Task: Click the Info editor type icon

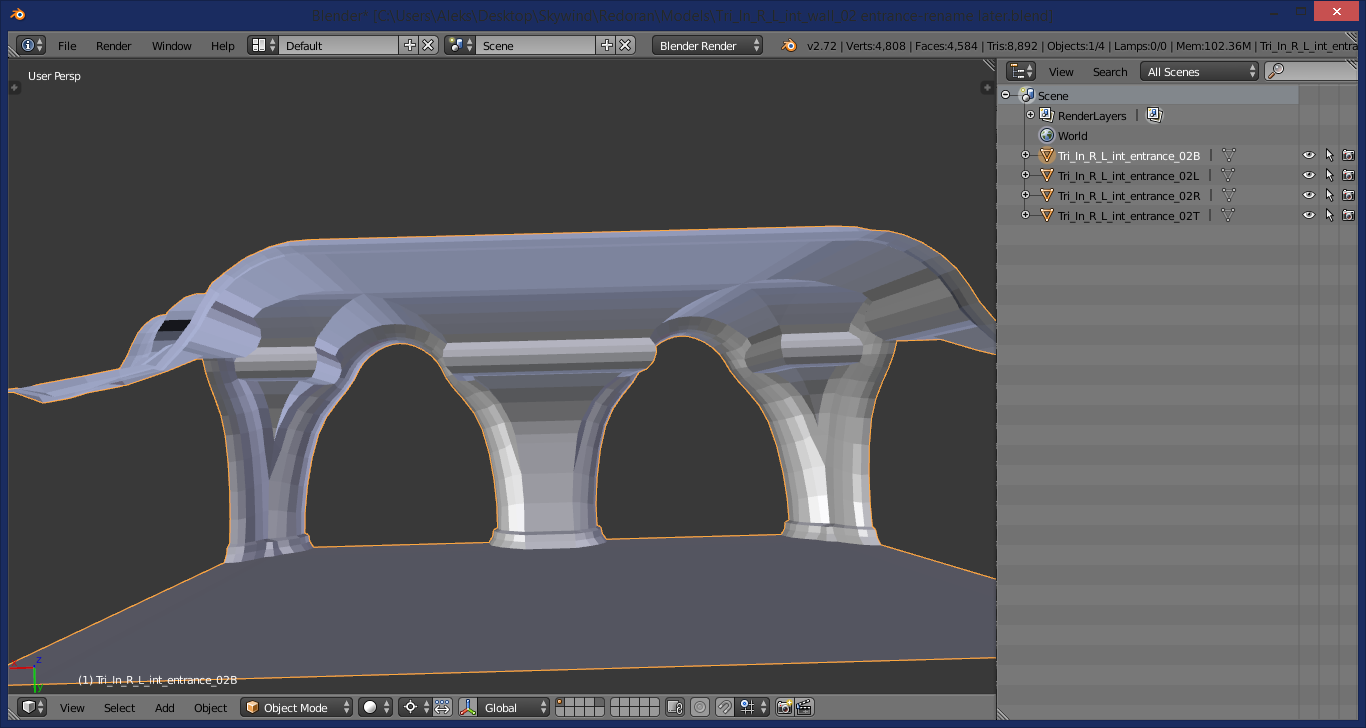Action: (x=32, y=45)
